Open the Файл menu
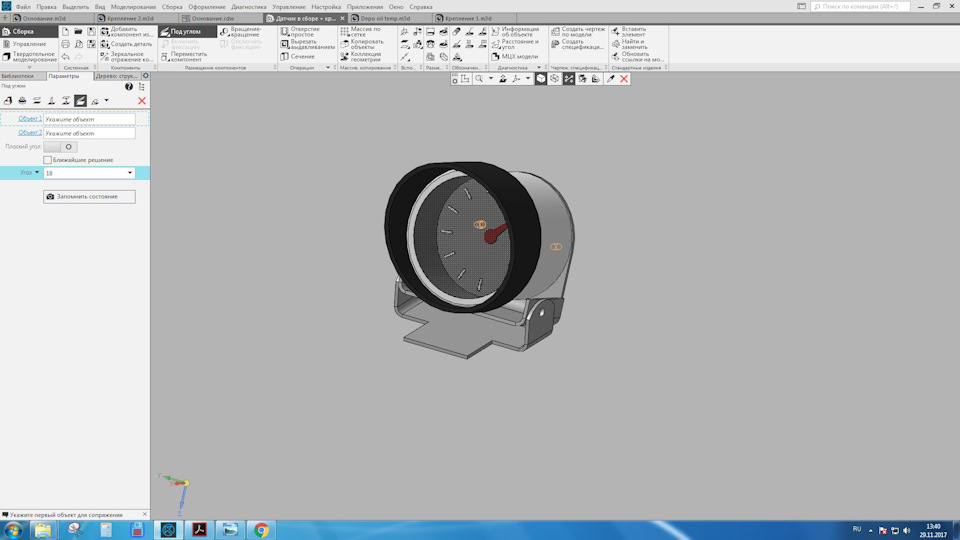Screen dimensions: 960x540 tap(23, 7)
